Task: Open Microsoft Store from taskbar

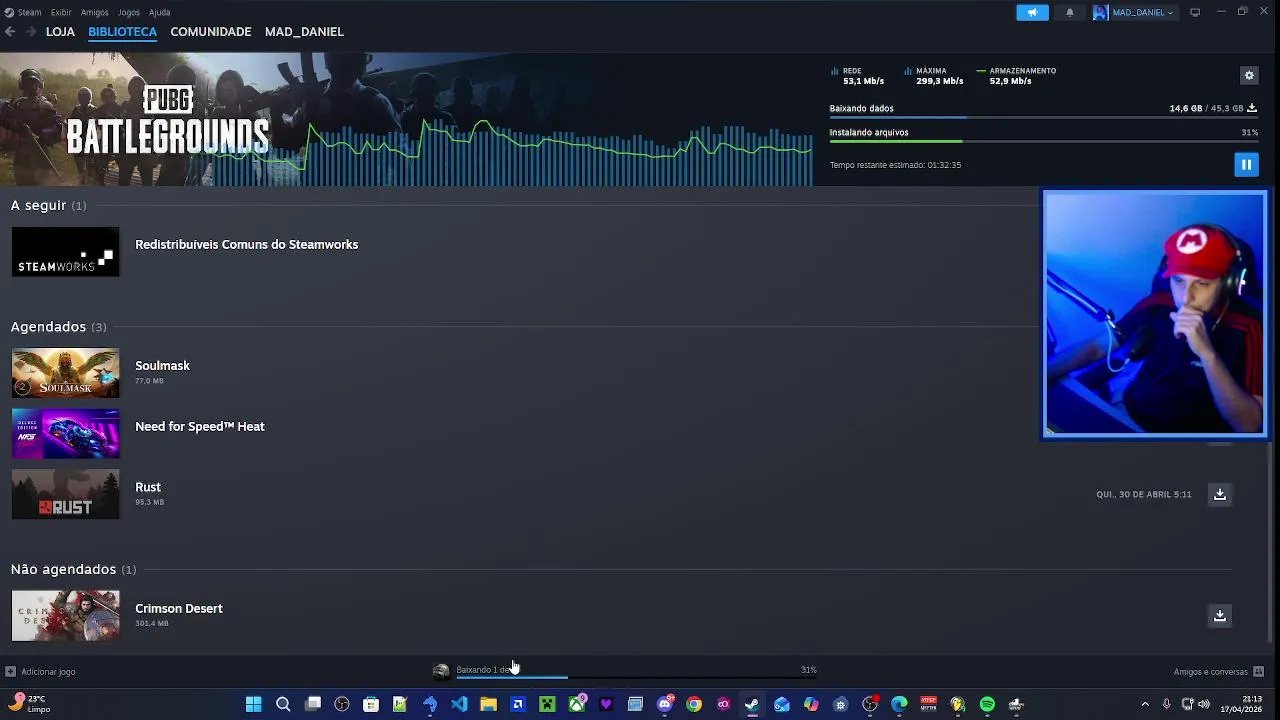Action: click(371, 704)
